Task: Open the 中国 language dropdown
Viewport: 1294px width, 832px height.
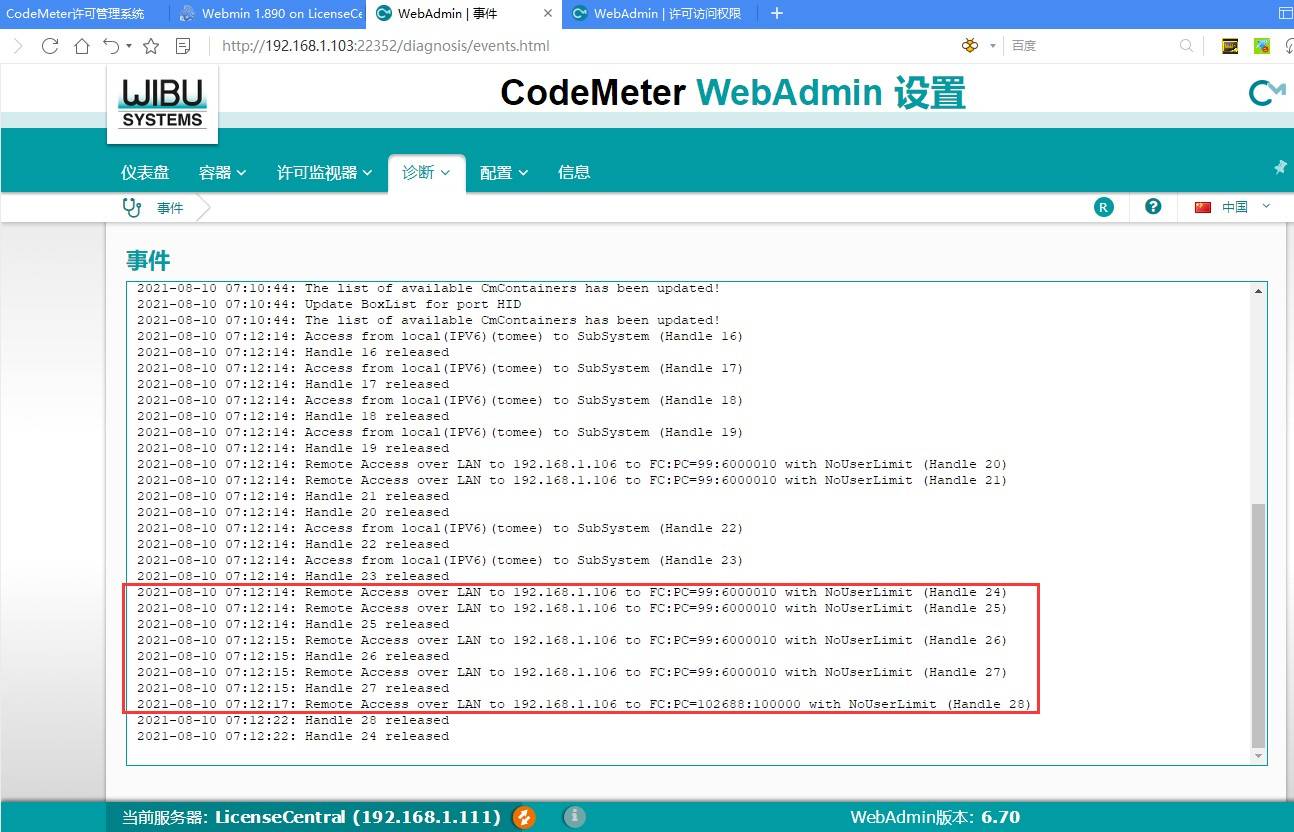Action: pos(1245,207)
